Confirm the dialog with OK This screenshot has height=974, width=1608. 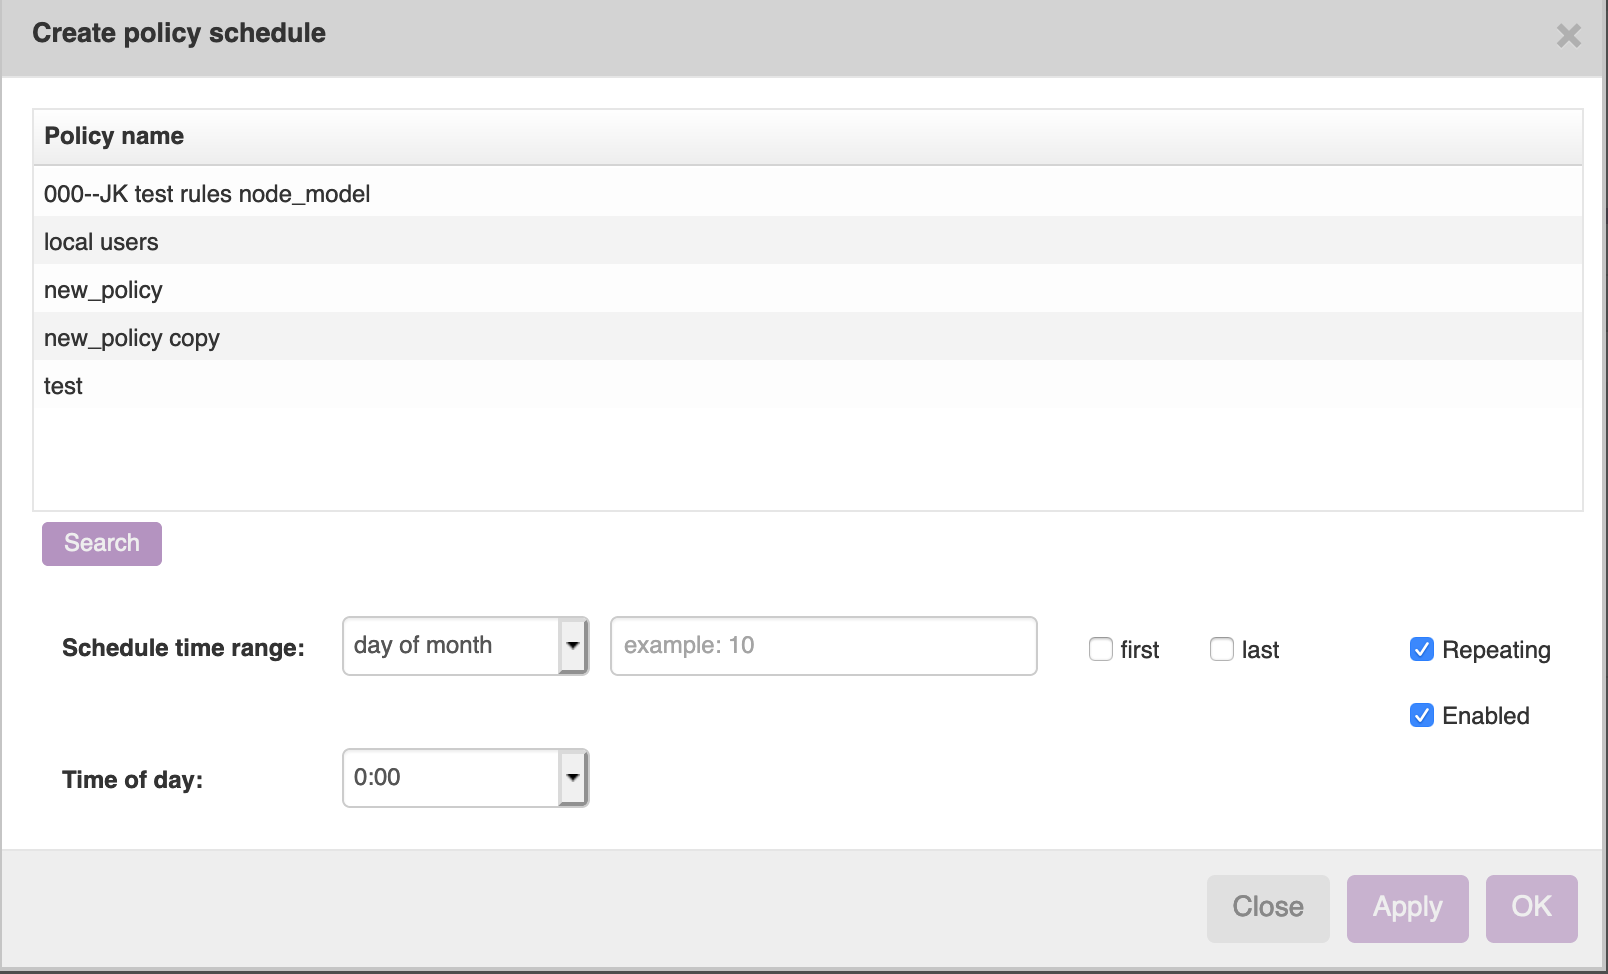[x=1531, y=908]
